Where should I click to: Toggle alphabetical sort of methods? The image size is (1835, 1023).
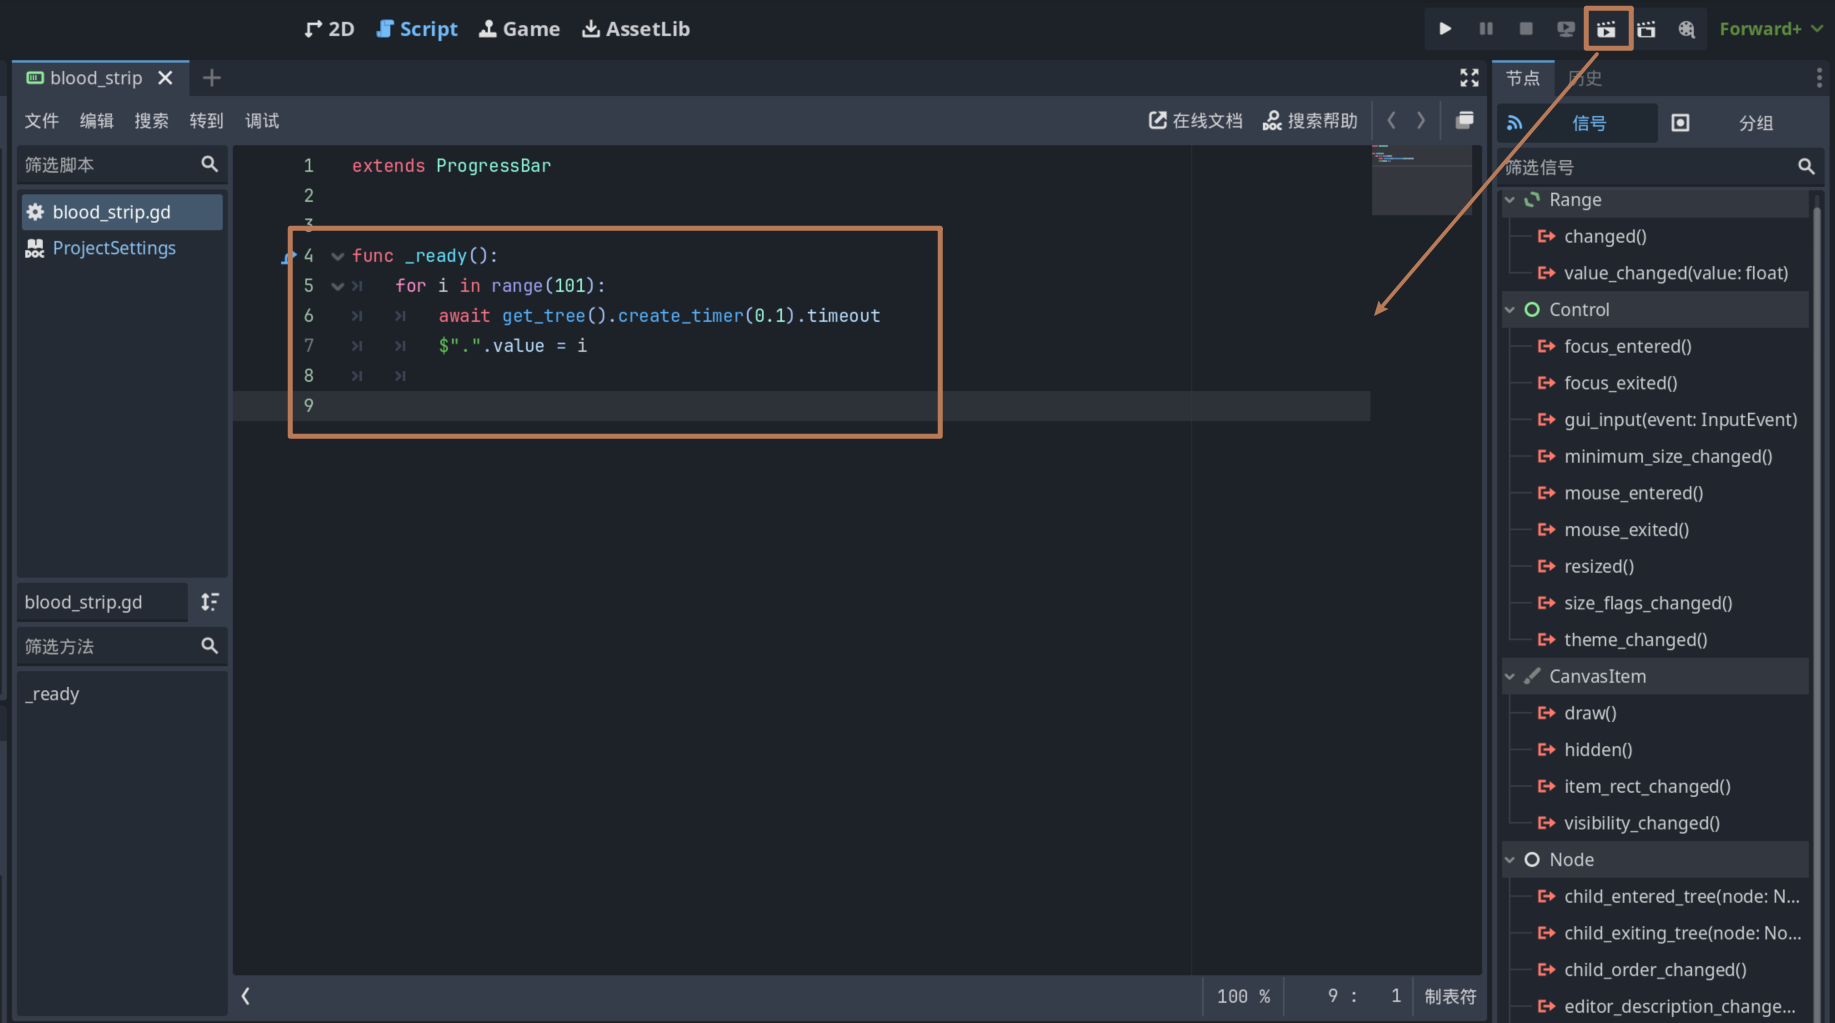coord(210,602)
